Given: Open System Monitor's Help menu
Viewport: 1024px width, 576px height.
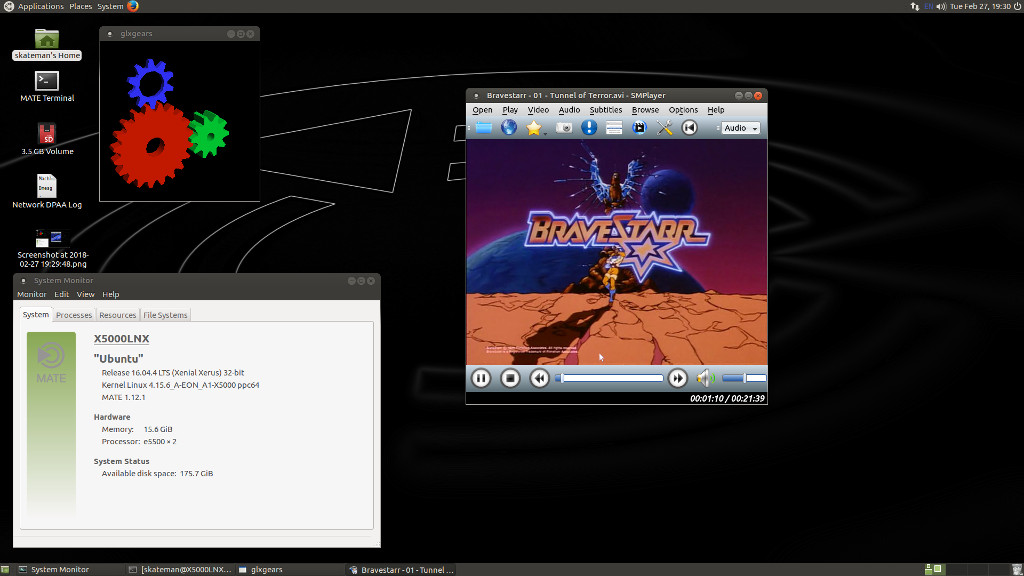Looking at the screenshot, I should [110, 295].
